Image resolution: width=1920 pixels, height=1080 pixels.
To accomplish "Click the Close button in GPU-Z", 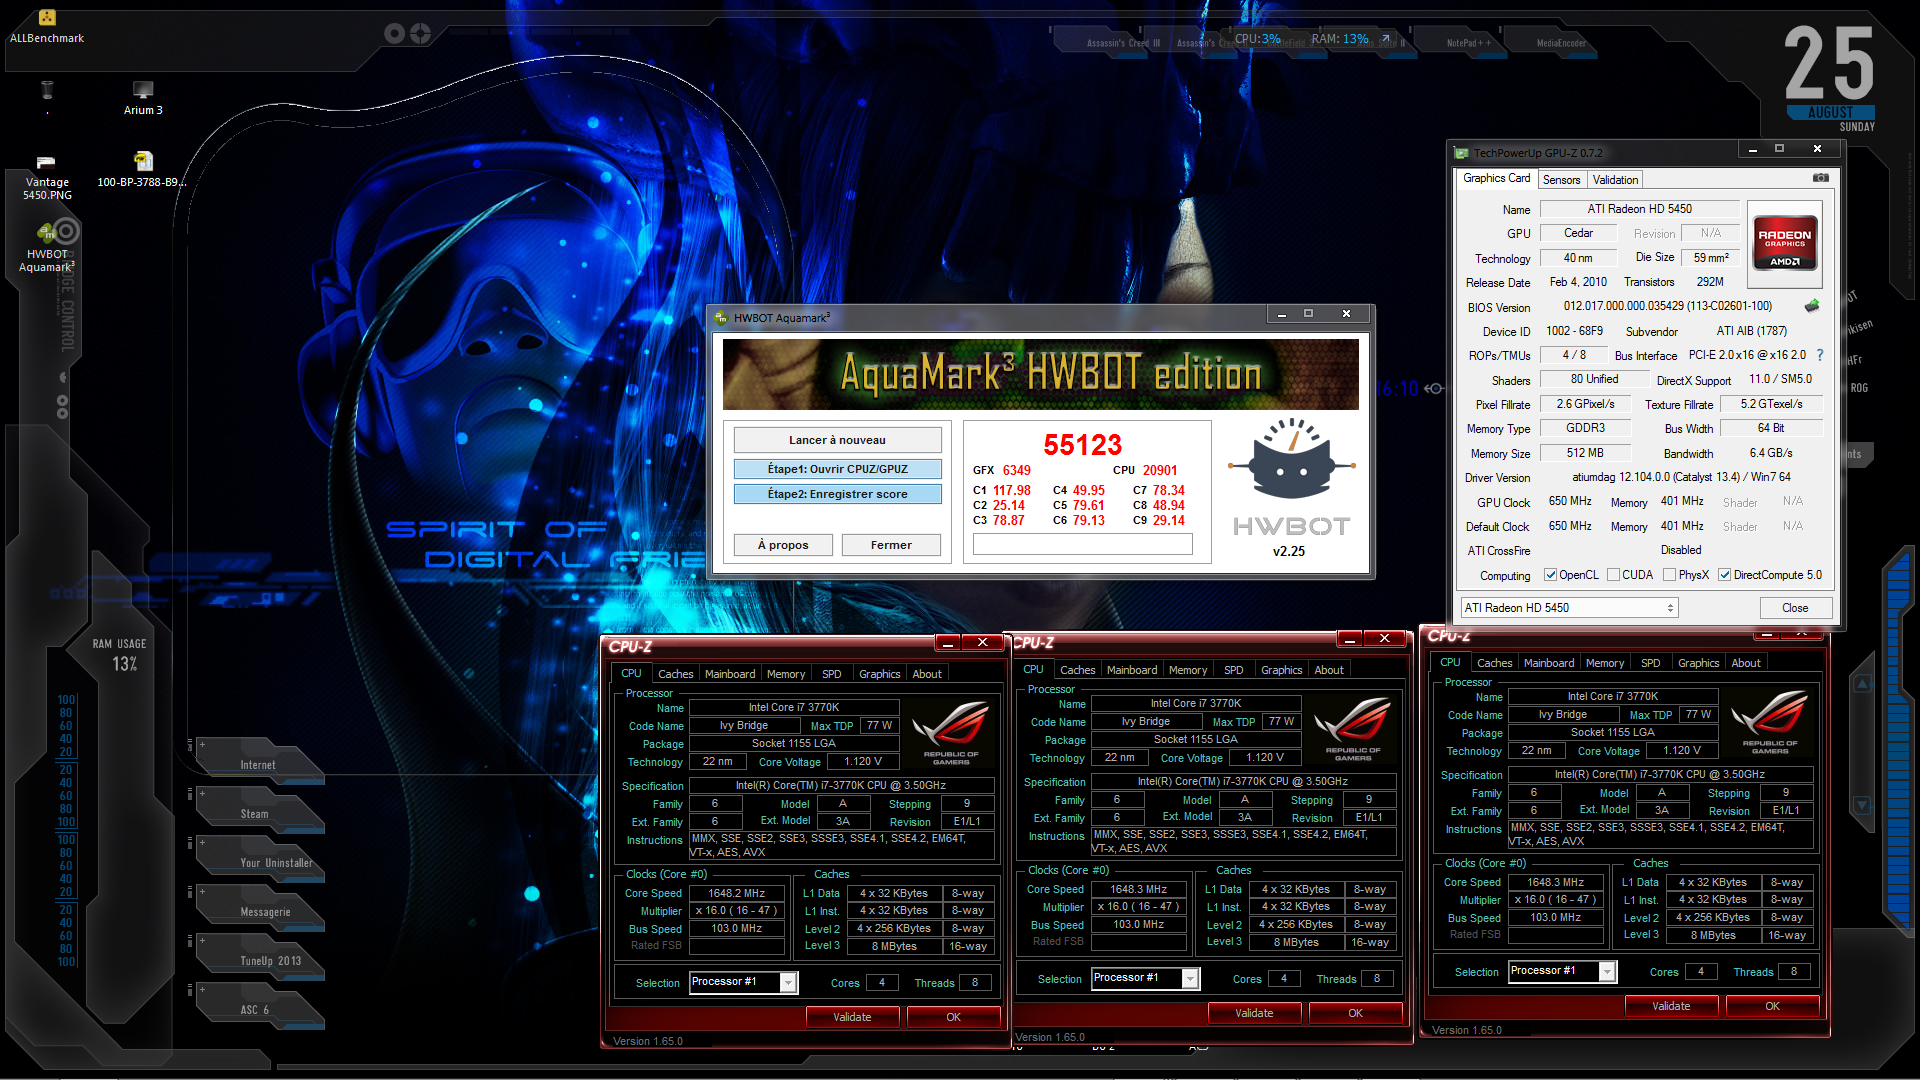I will point(1795,608).
